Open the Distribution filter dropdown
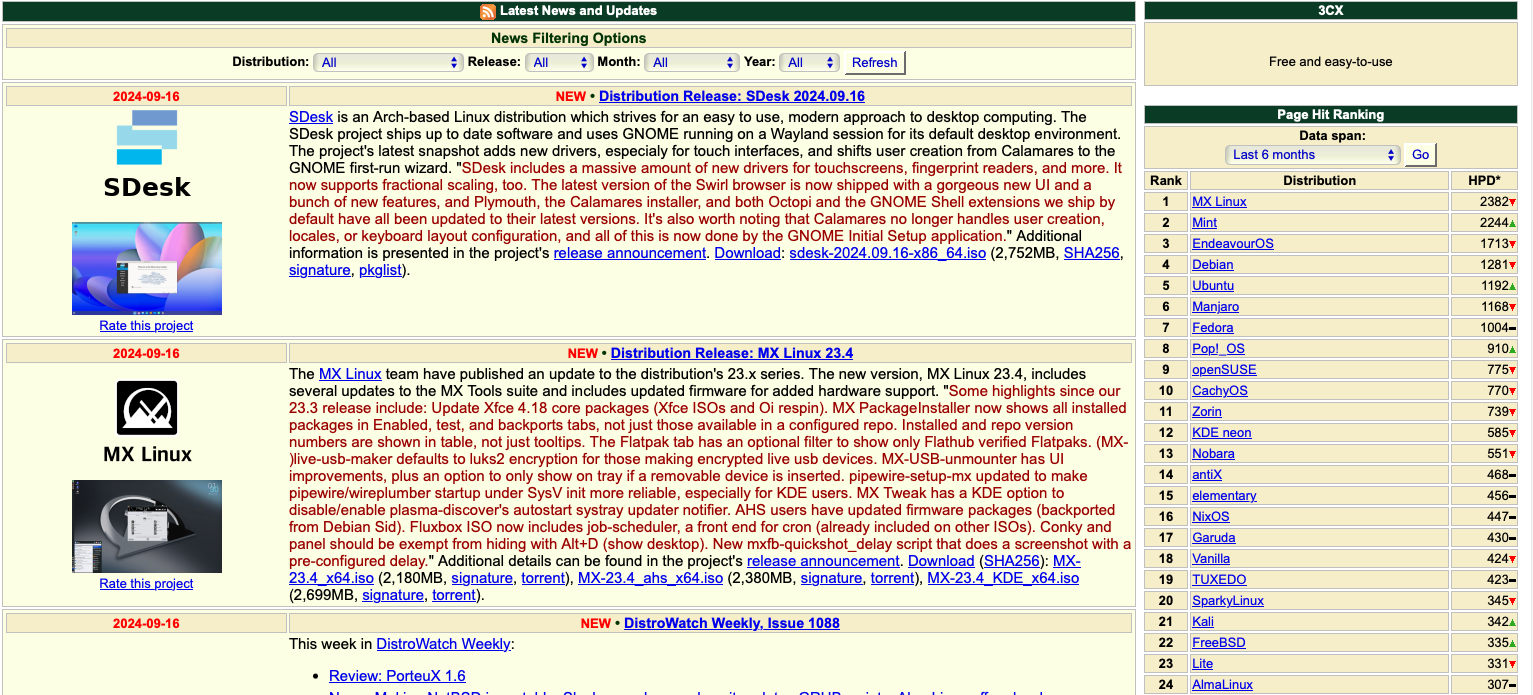Viewport: 1533px width, 695px height. [x=387, y=62]
